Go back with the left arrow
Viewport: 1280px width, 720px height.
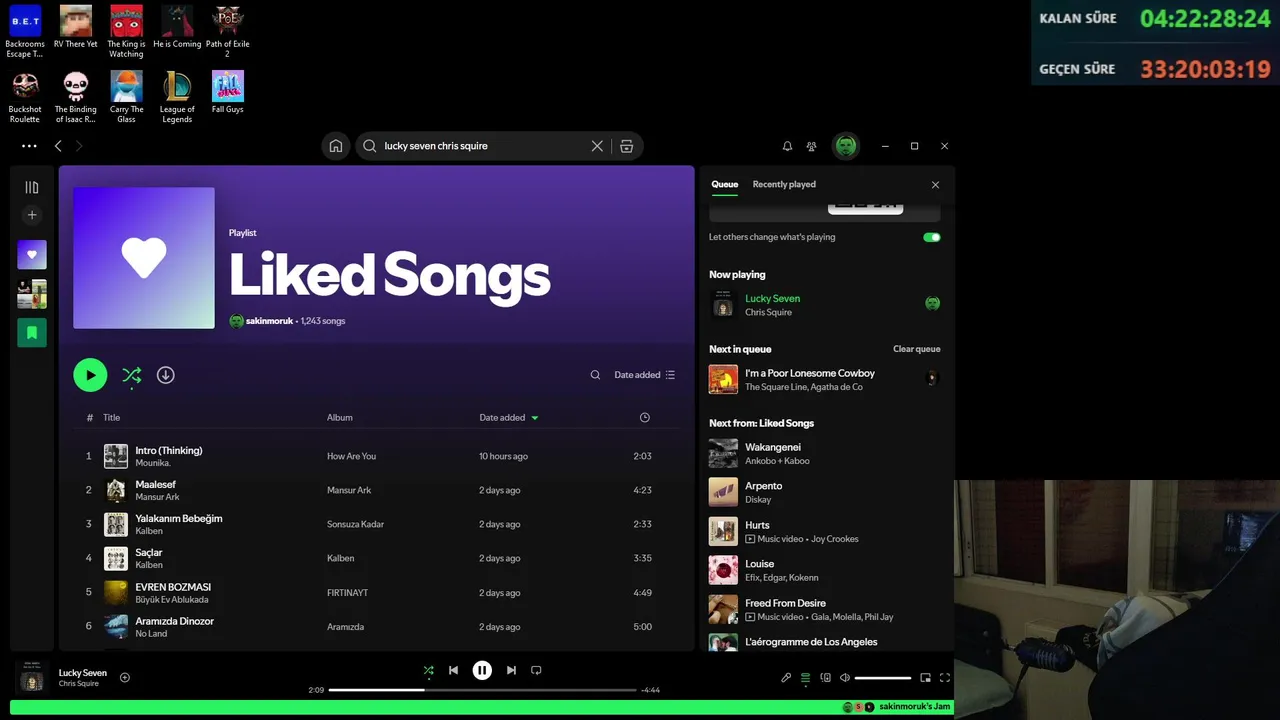click(x=58, y=146)
